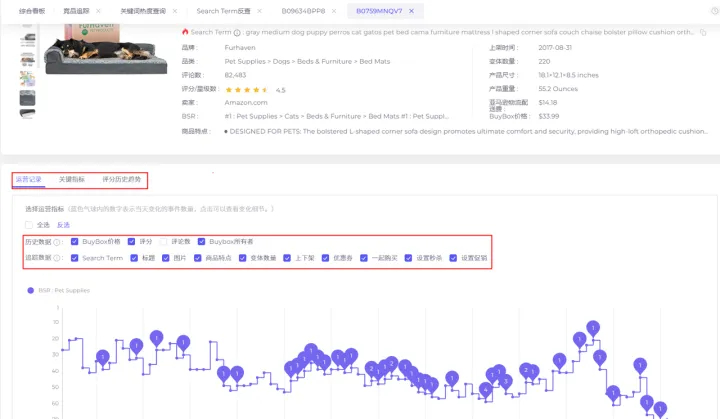Viewport: 720px width, 419px height.
Task: Tick the 全选 checkbox
Action: tap(29, 225)
